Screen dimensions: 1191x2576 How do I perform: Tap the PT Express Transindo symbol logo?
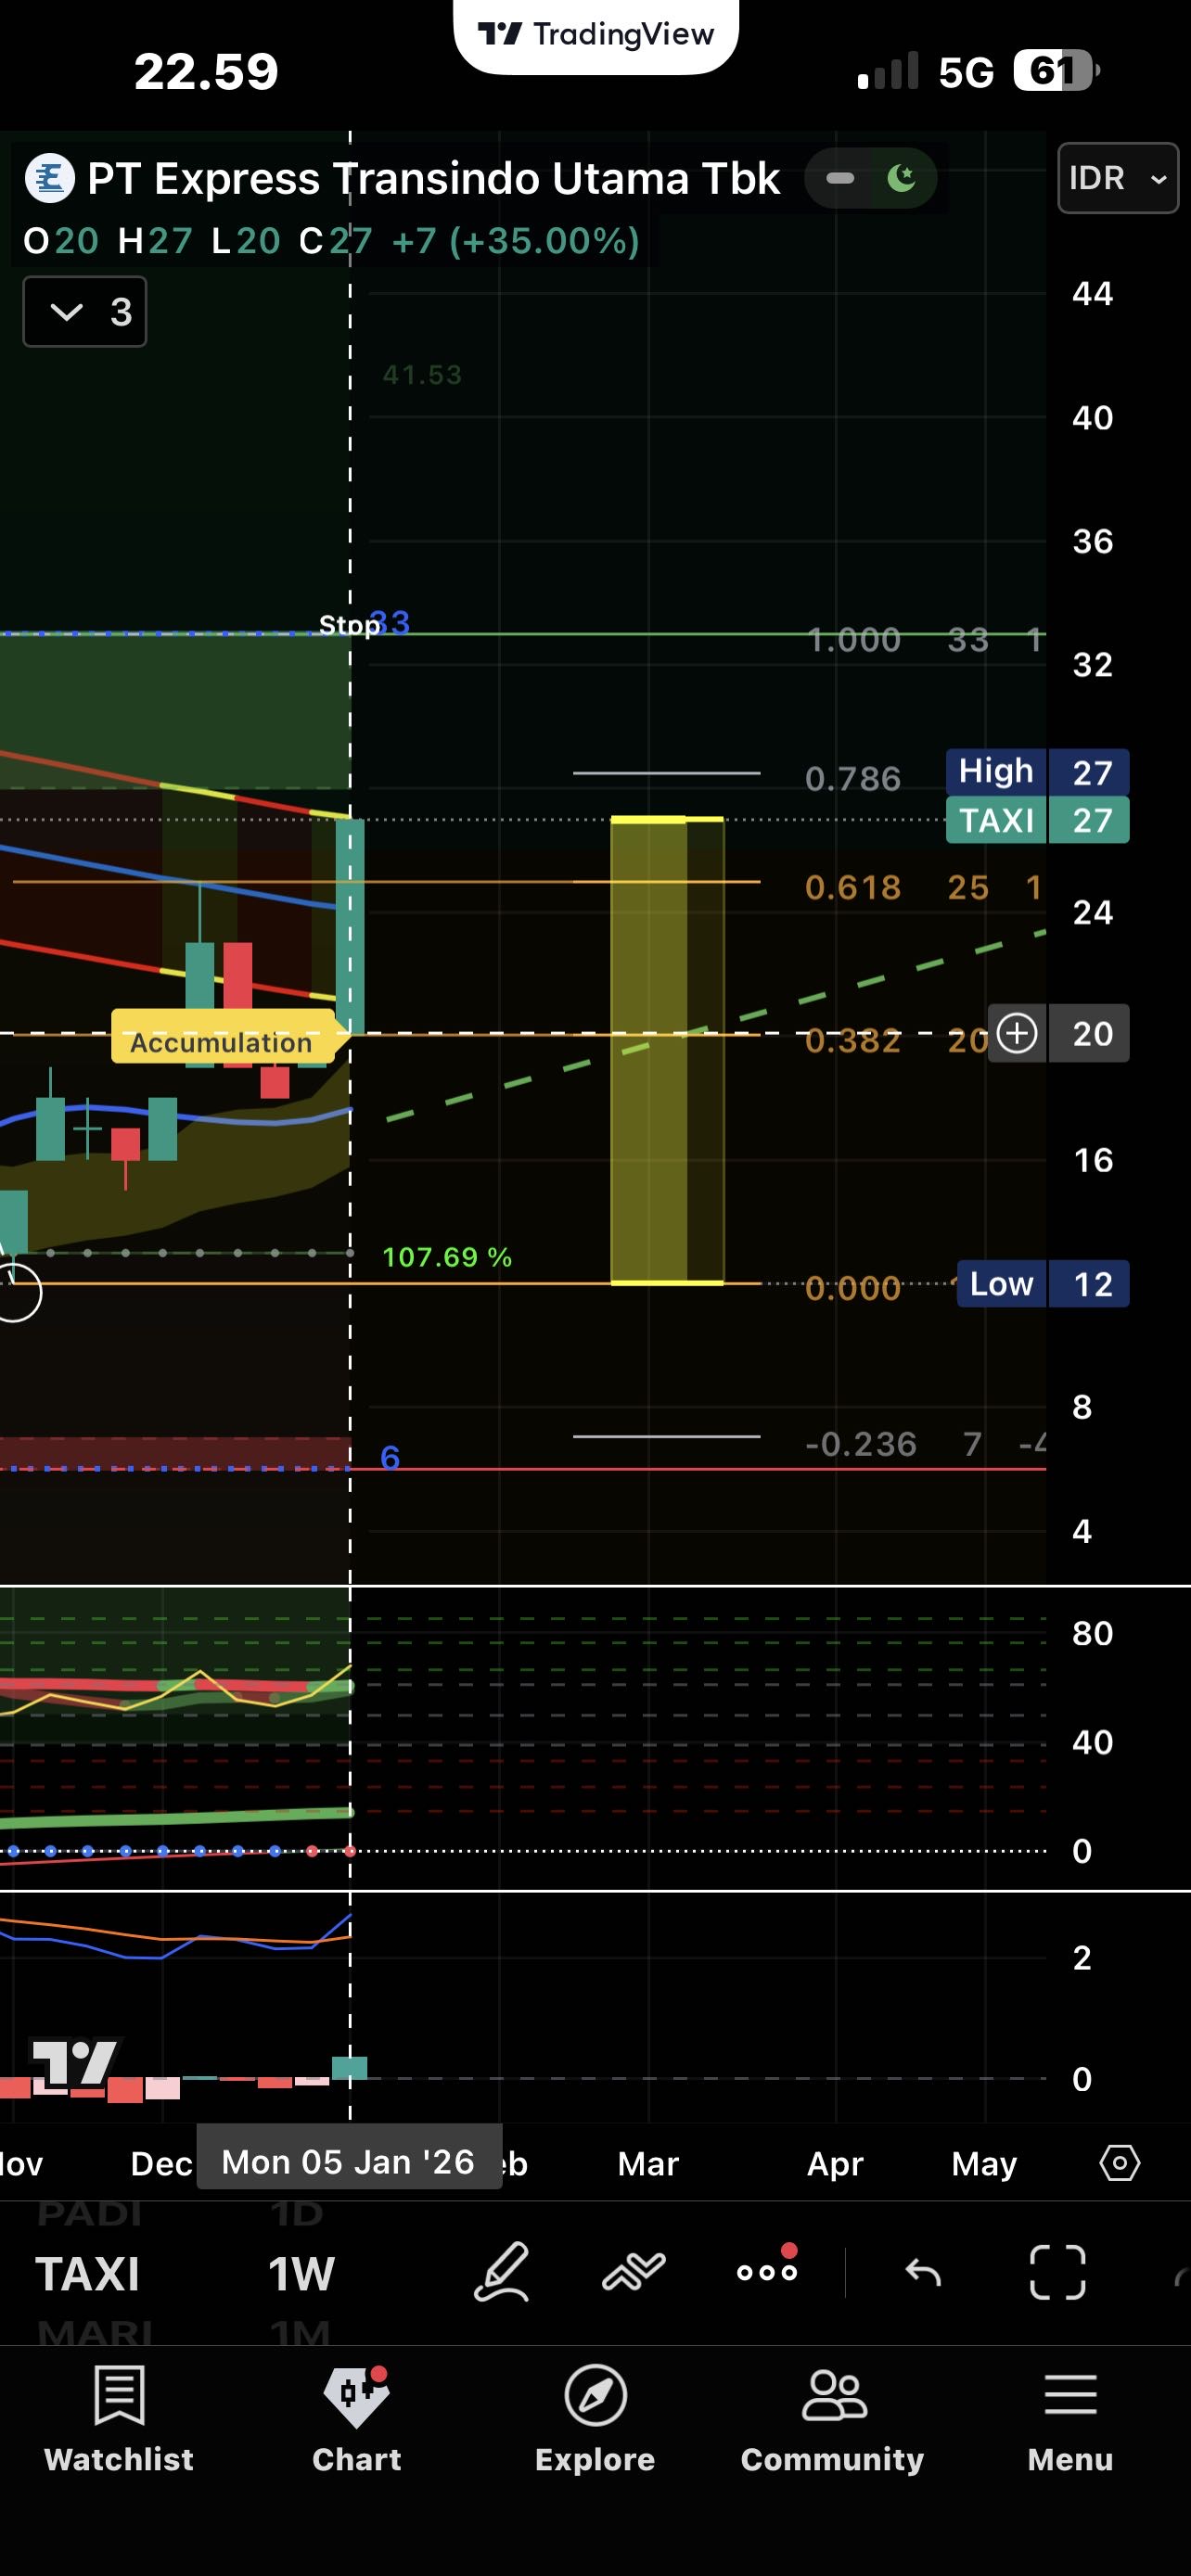point(49,178)
